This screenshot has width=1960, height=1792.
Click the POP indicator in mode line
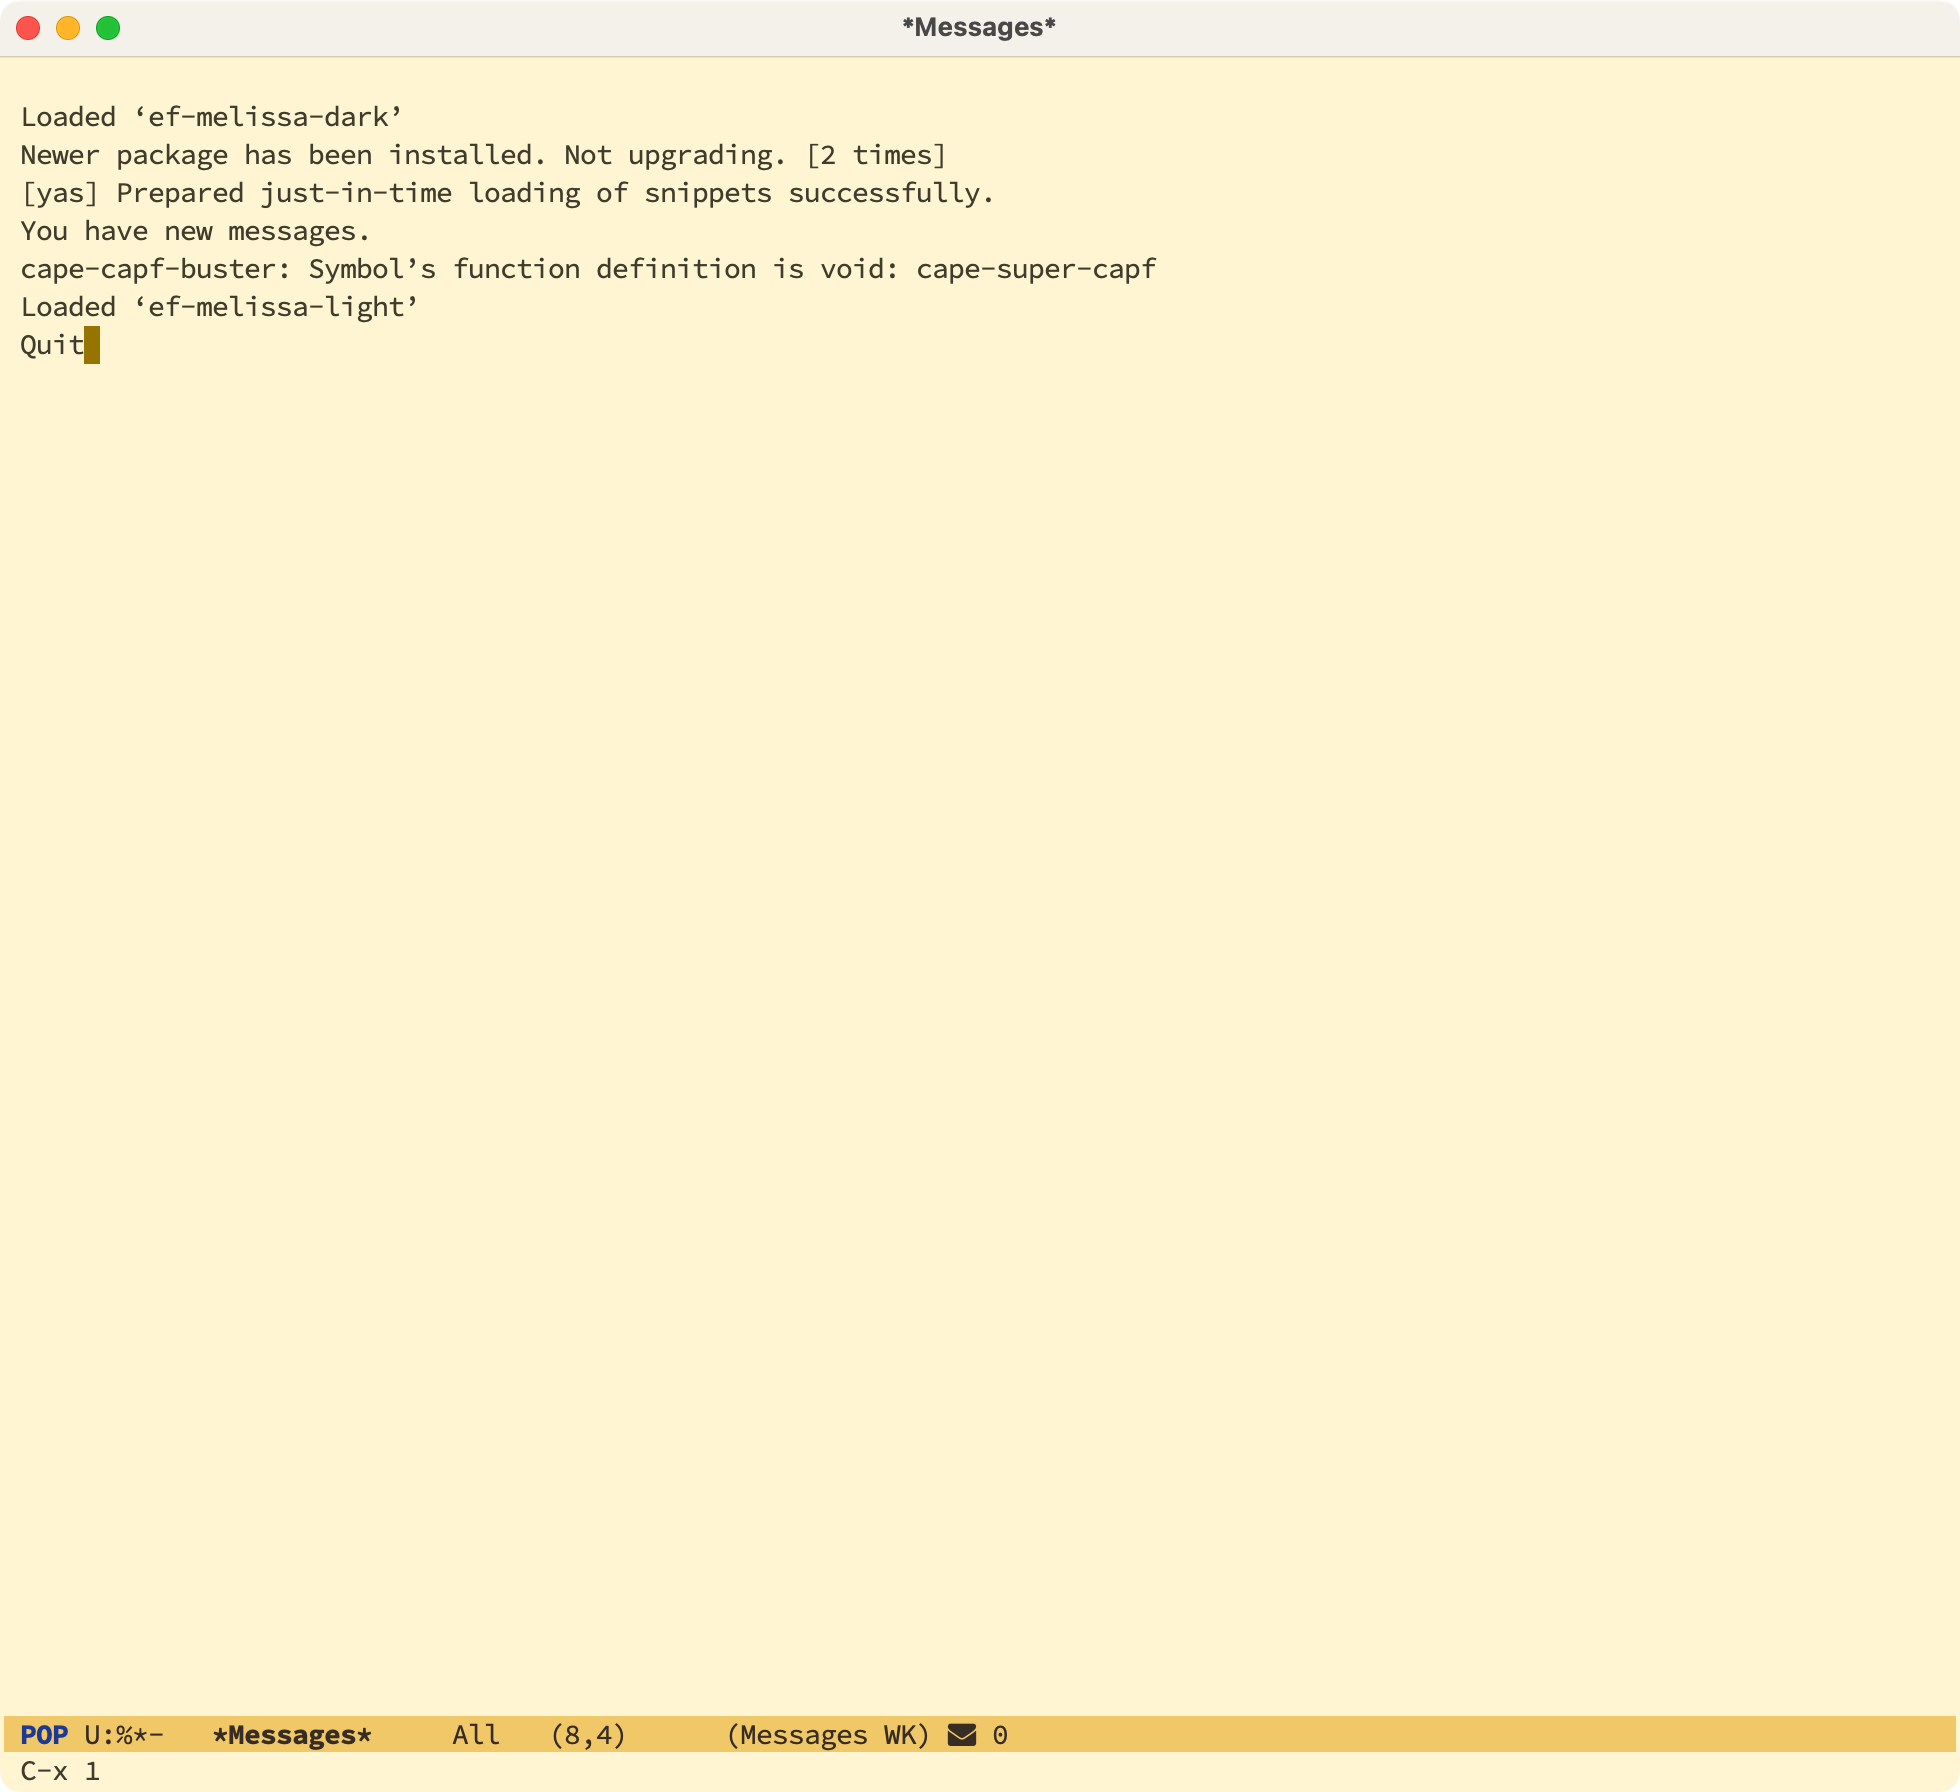tap(44, 1734)
